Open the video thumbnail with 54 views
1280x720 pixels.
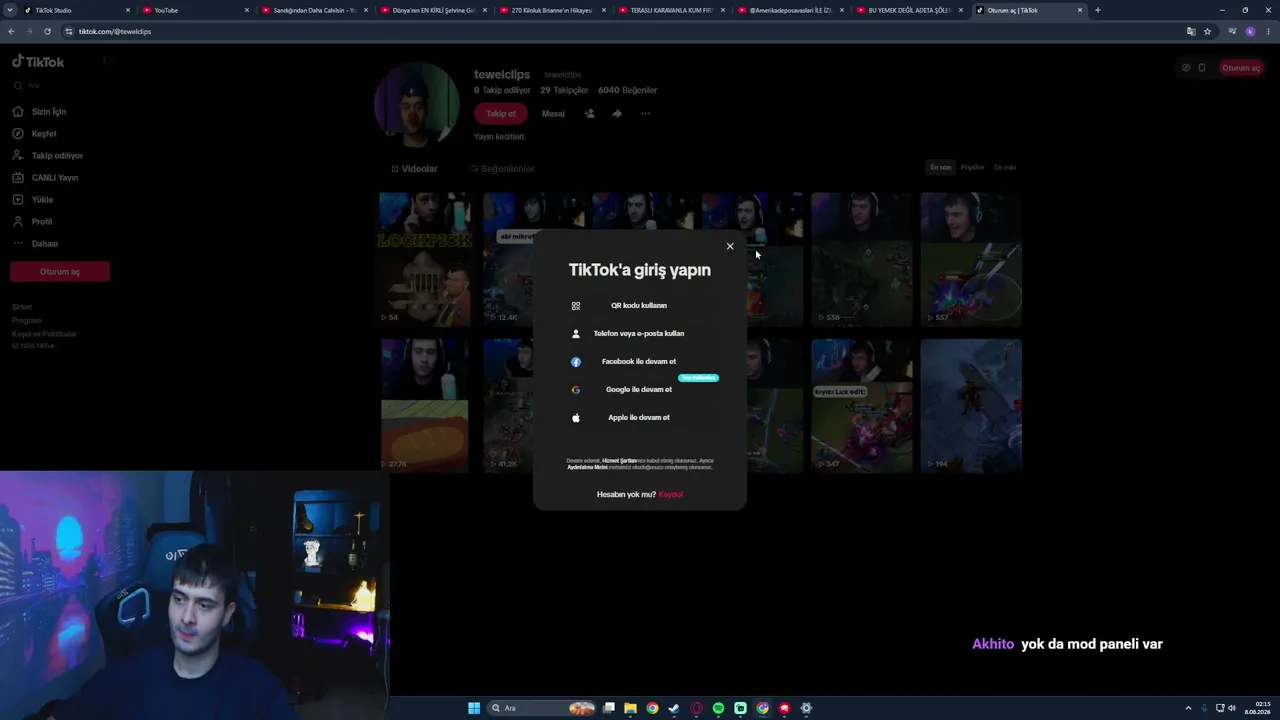point(424,260)
